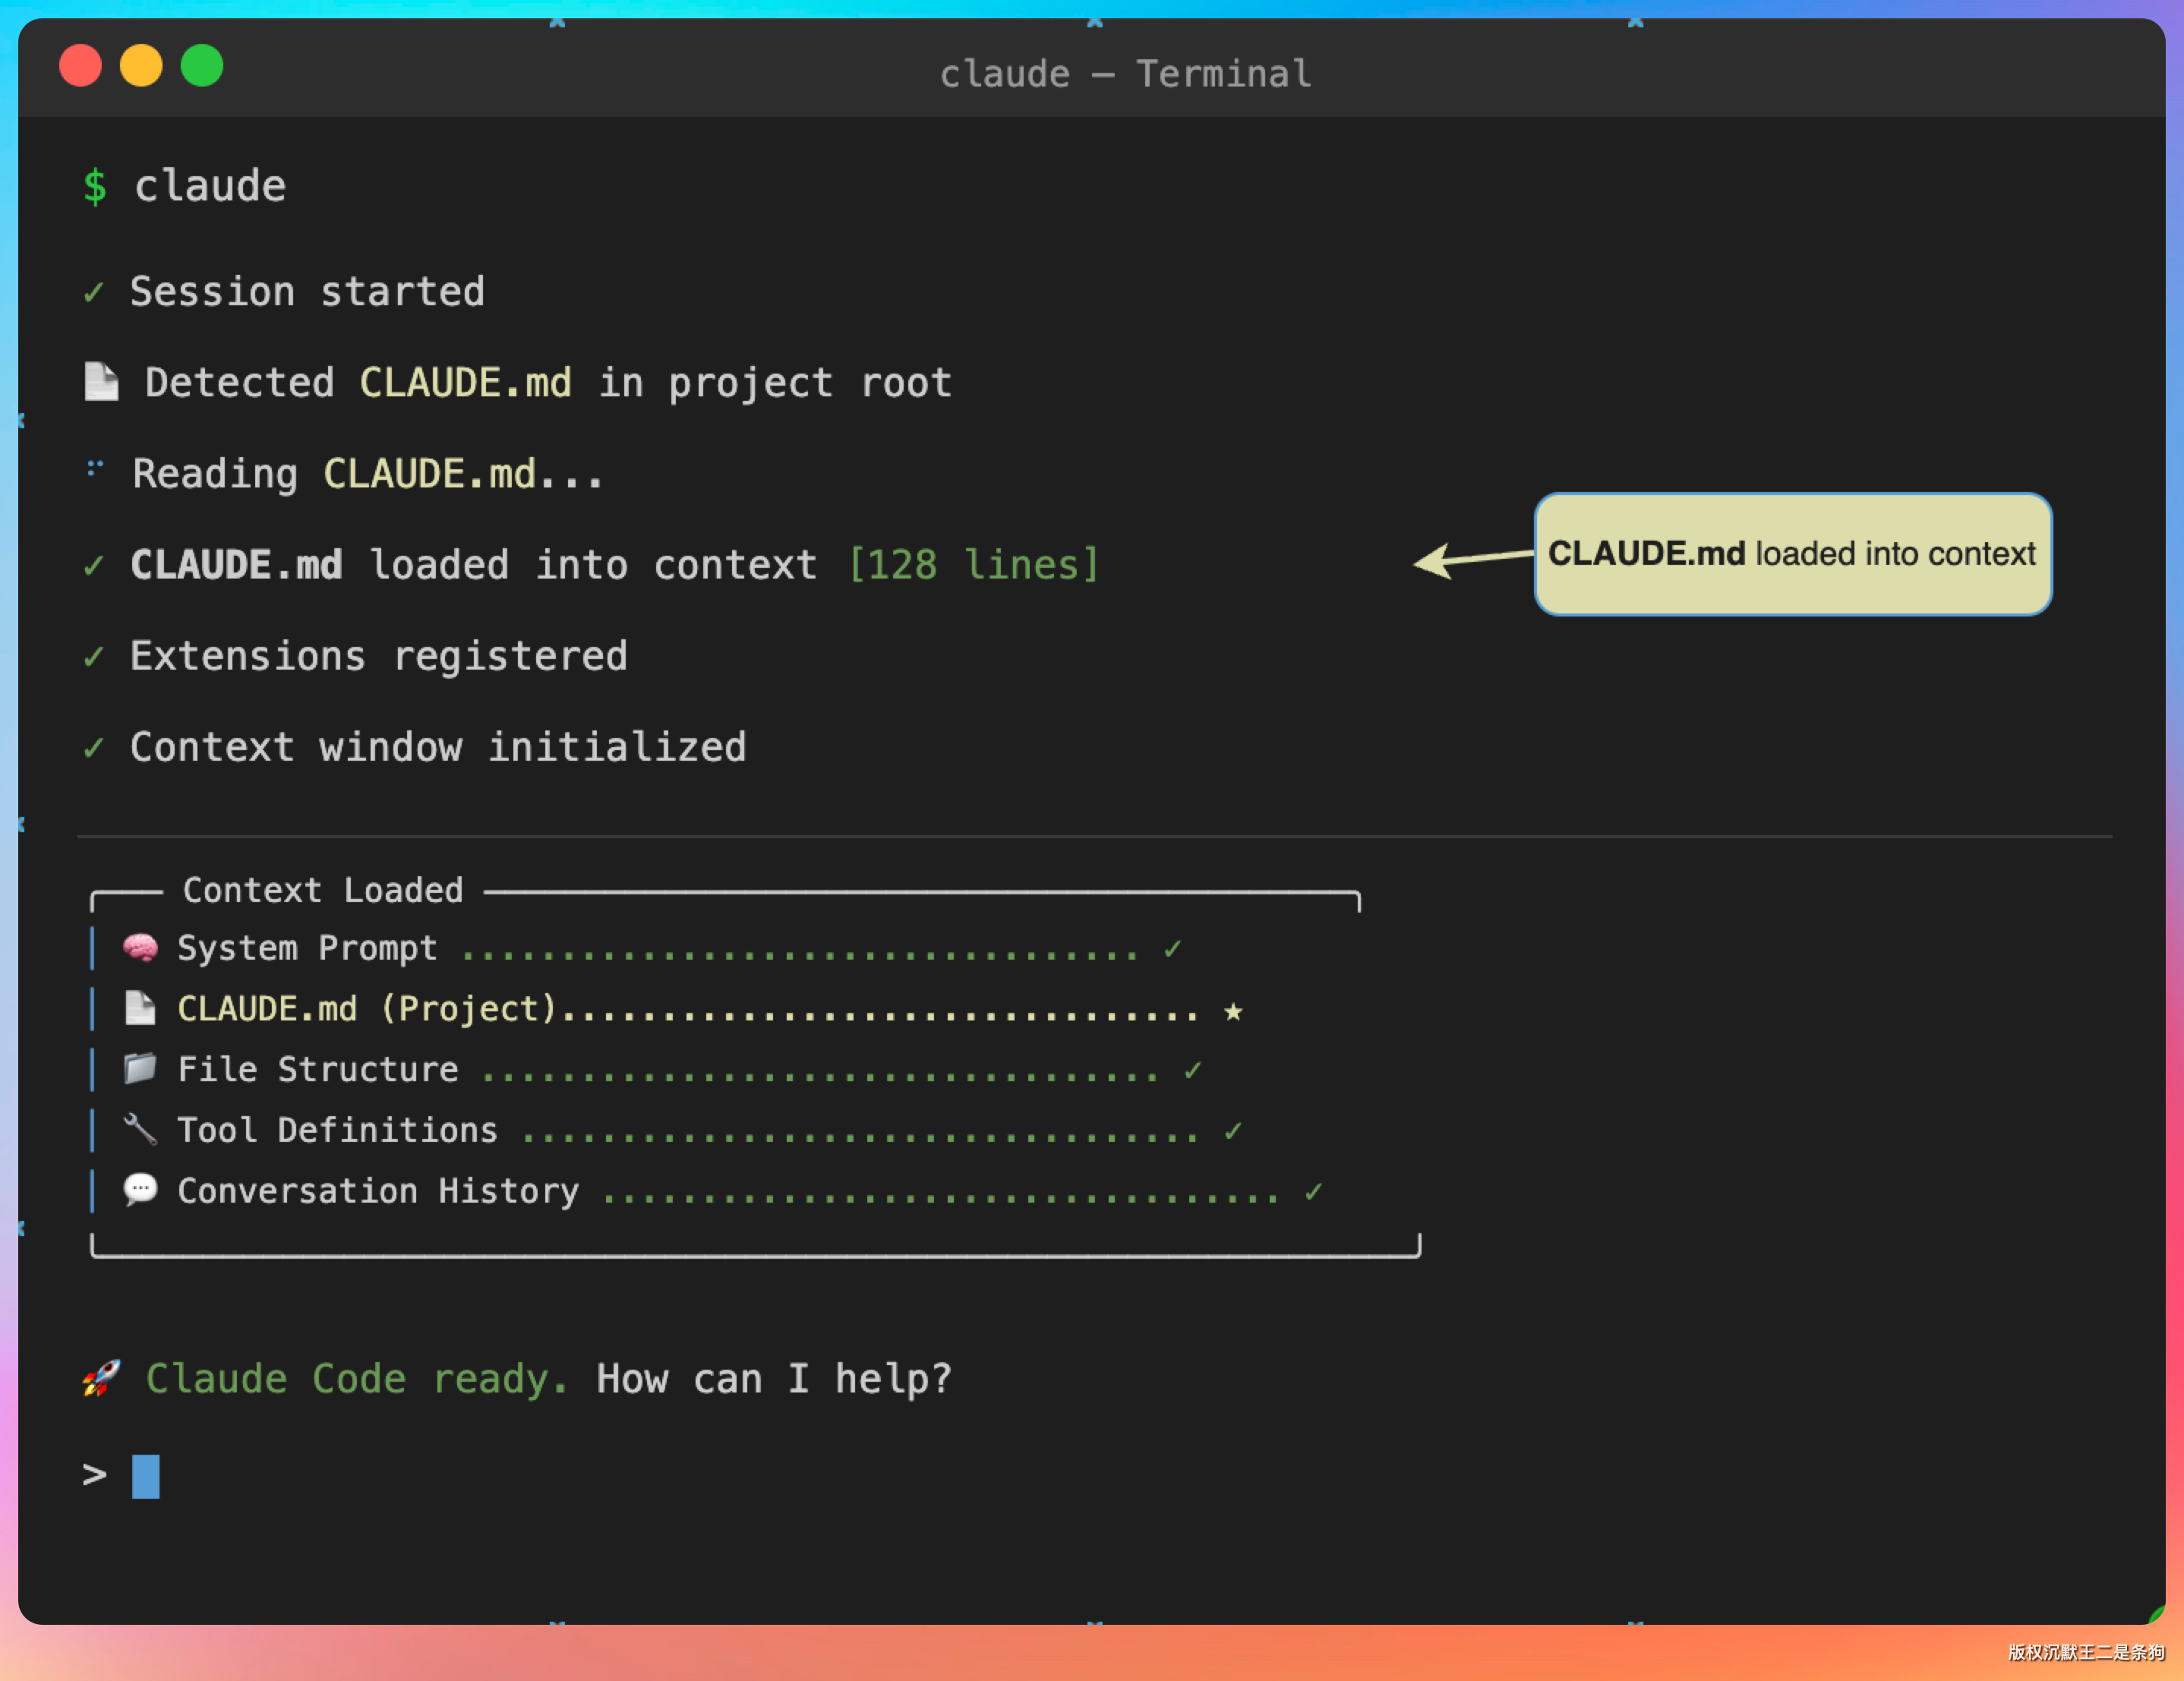Click the document icon beside CLAUDE.md (Project)

tap(140, 1008)
